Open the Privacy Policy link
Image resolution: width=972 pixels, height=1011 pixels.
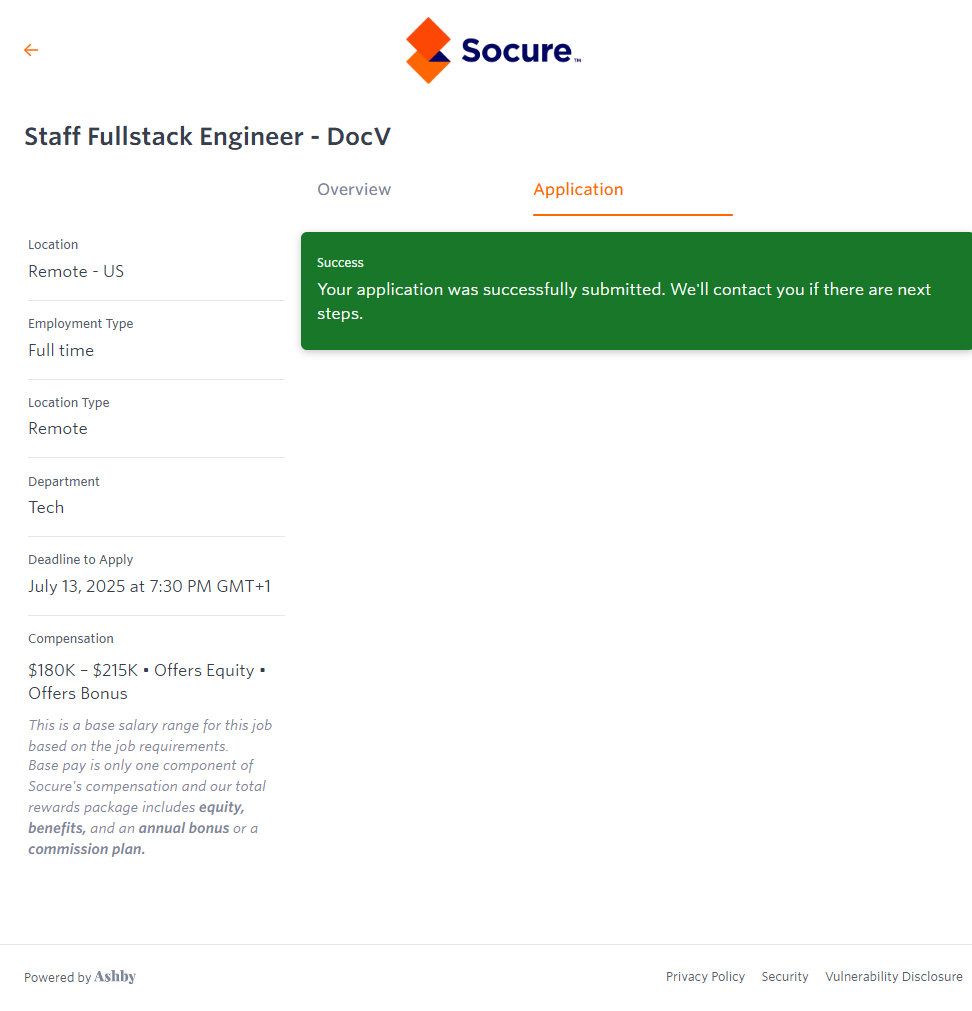705,977
